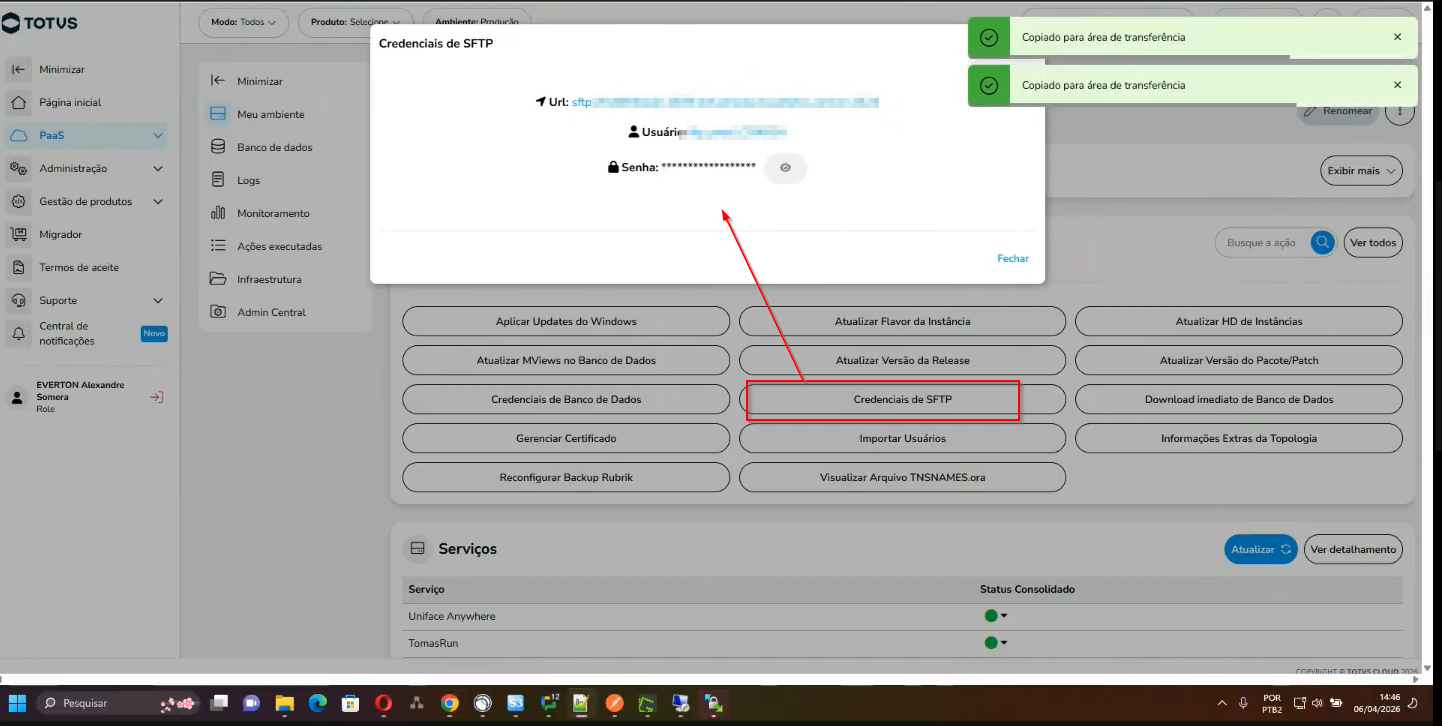Click the Renomear button
Image resolution: width=1442 pixels, height=726 pixels.
pos(1338,111)
